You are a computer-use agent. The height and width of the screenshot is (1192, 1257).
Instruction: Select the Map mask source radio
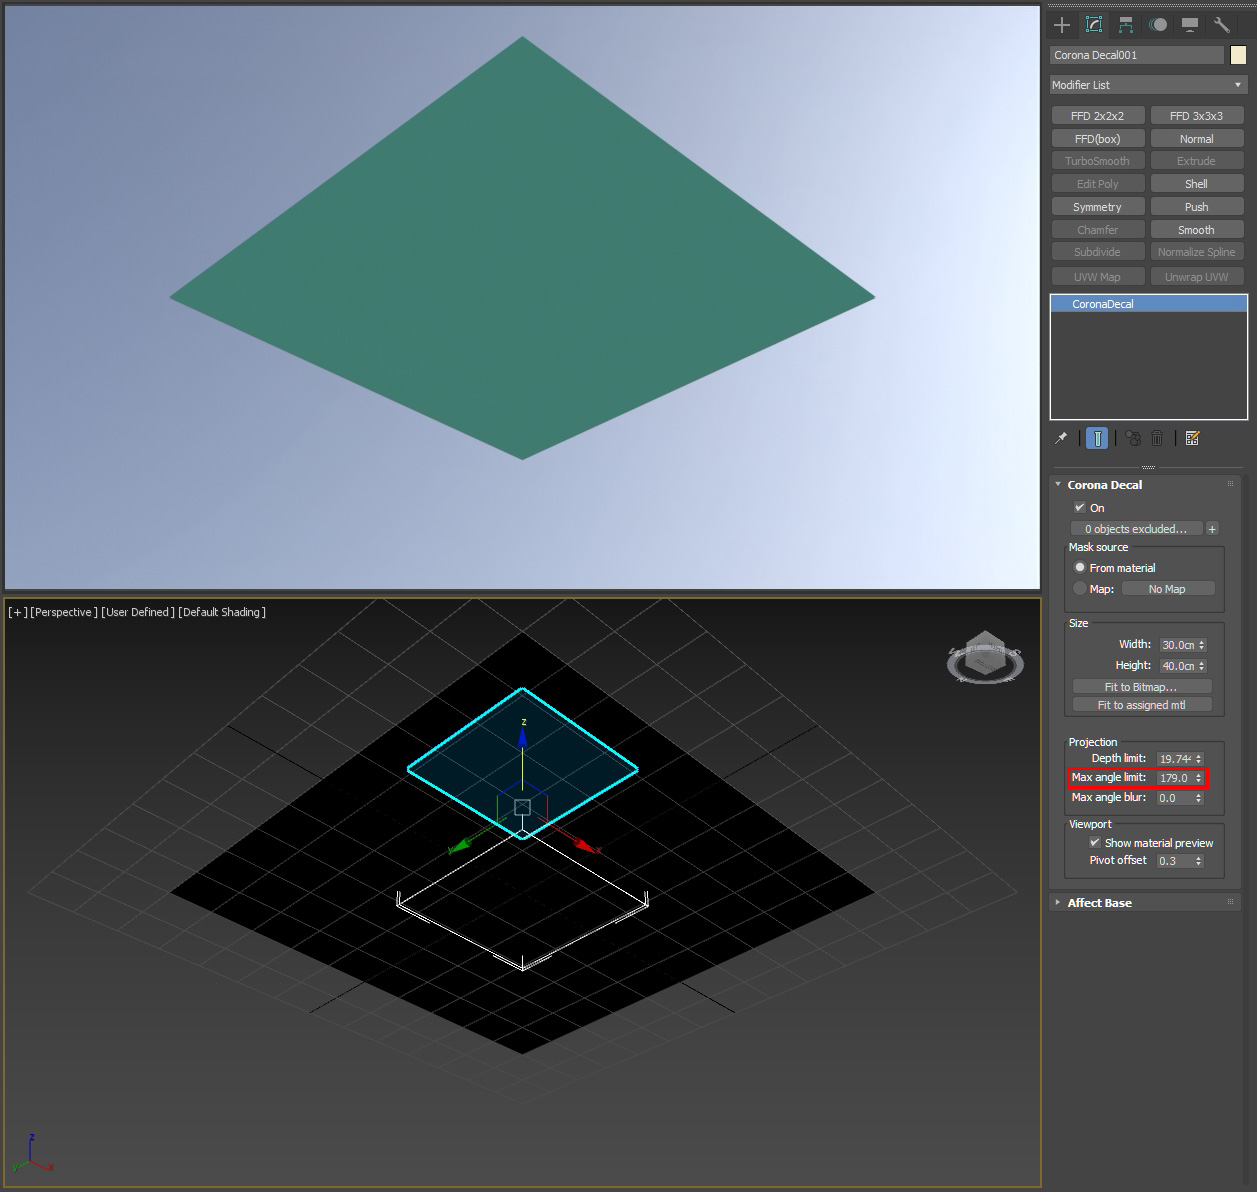pos(1080,588)
